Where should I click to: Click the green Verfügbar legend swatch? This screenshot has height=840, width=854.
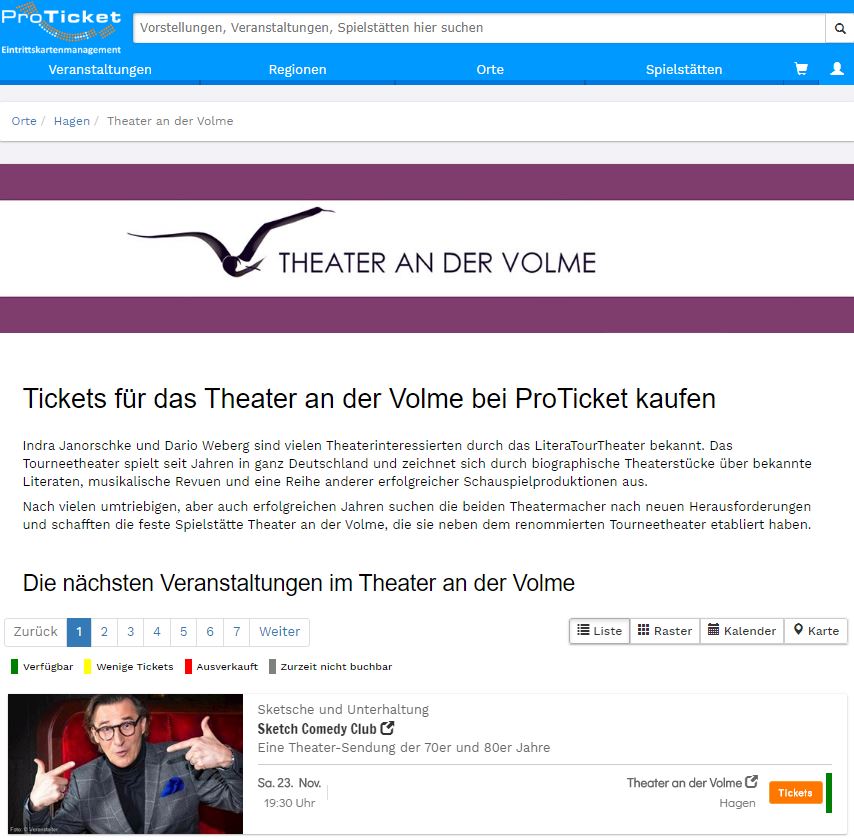(14, 666)
